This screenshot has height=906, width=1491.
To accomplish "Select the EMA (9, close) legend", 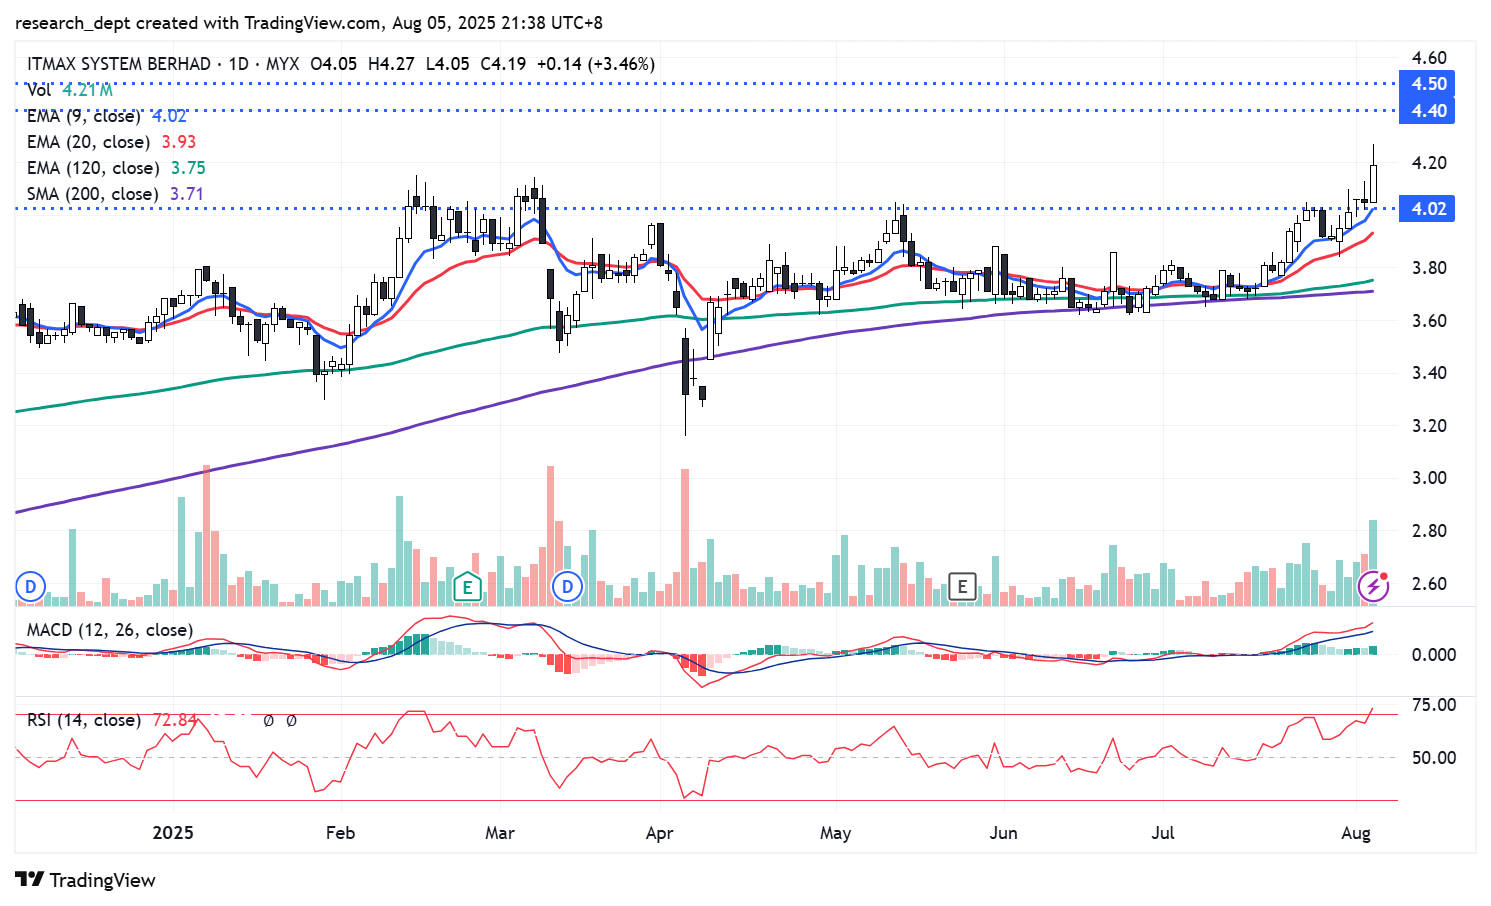I will pyautogui.click(x=84, y=116).
